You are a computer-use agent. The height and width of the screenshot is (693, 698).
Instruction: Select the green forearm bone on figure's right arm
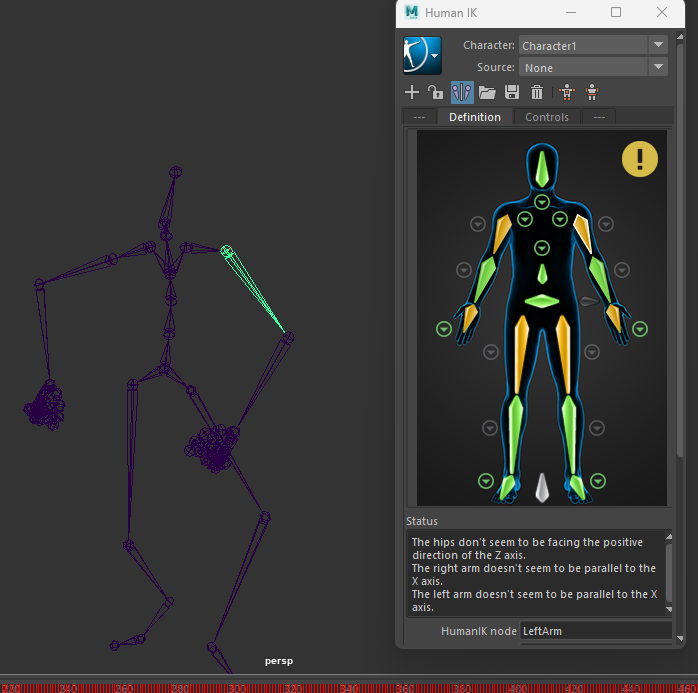(x=485, y=280)
